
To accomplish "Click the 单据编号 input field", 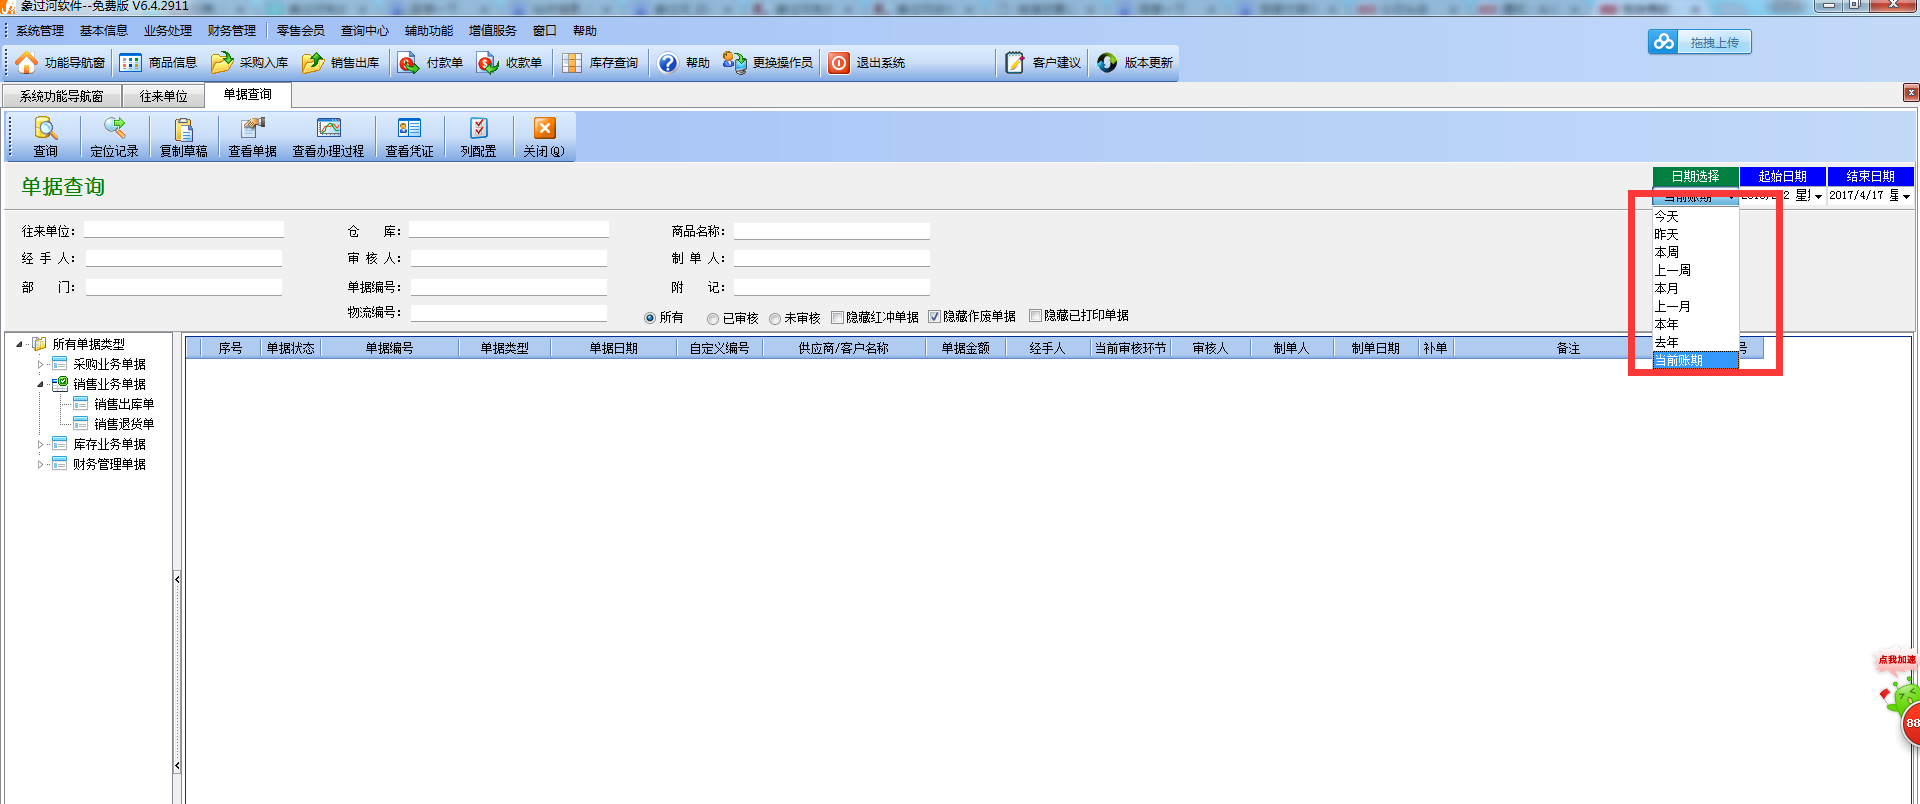I will pyautogui.click(x=509, y=286).
